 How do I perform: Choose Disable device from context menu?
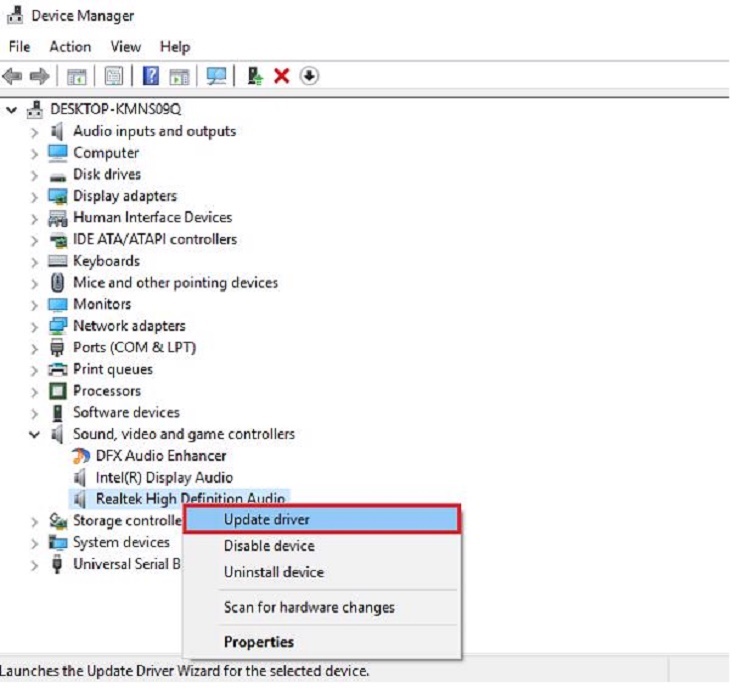[x=322, y=546]
